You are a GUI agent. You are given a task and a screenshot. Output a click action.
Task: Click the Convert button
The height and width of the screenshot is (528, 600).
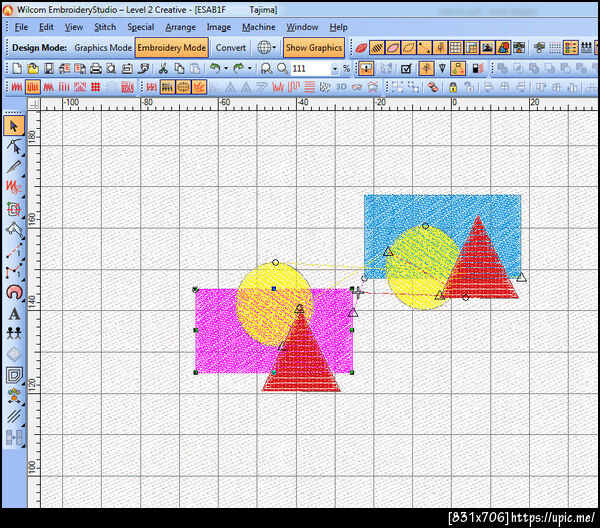pyautogui.click(x=230, y=48)
